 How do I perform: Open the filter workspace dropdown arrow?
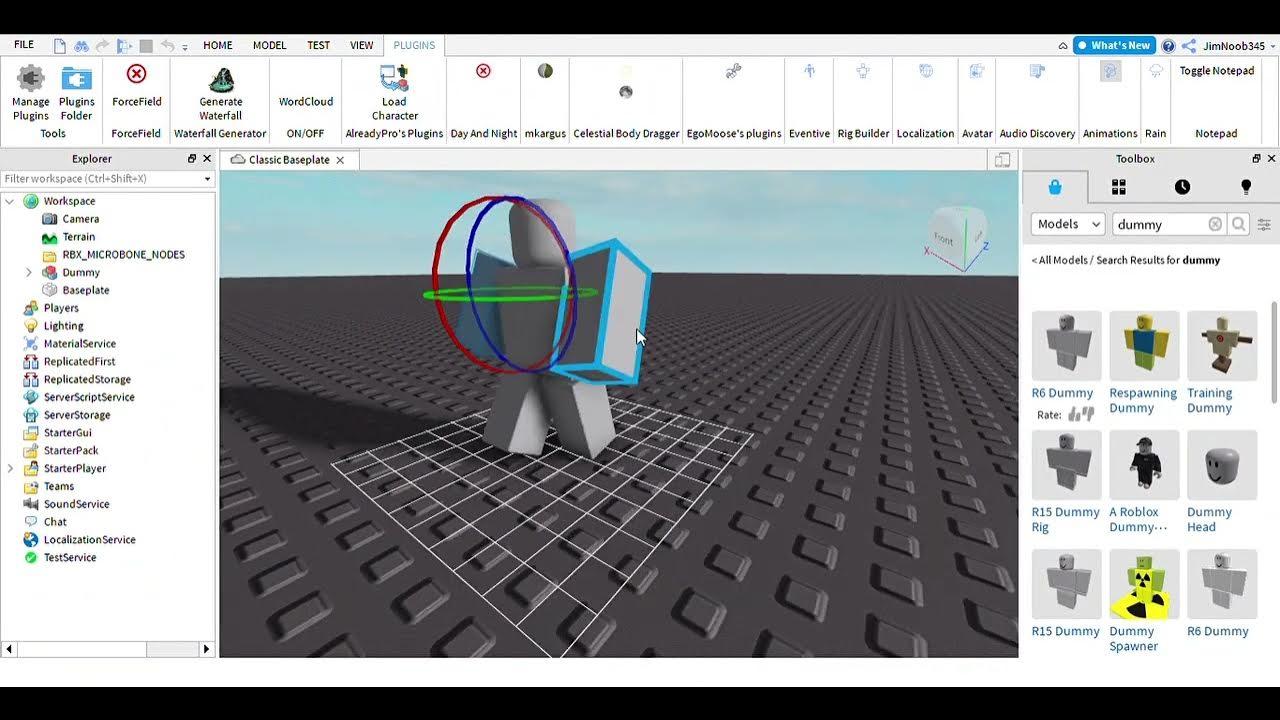click(207, 179)
